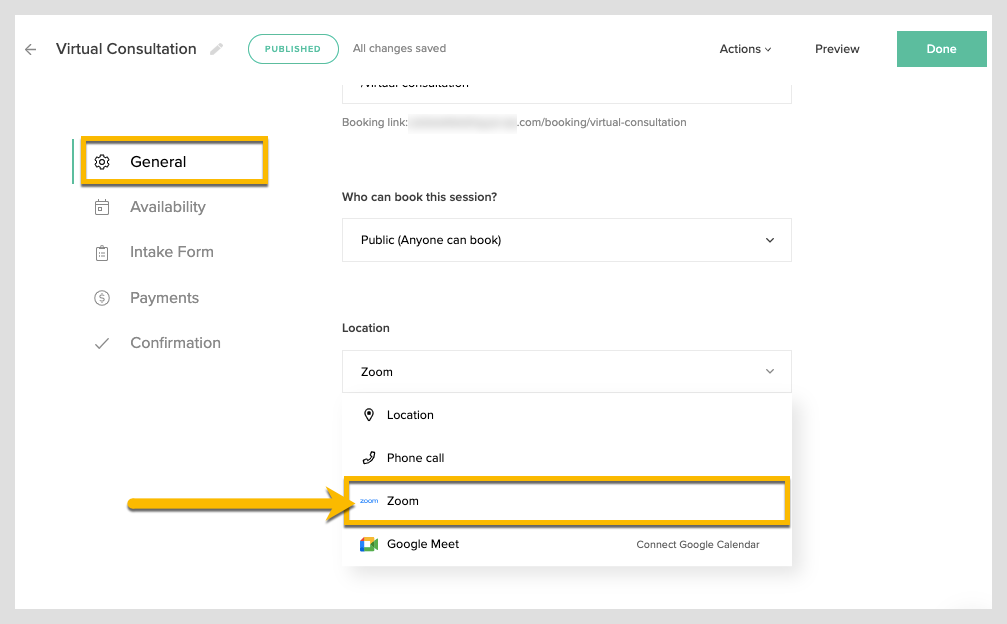Open the Payments tab

coord(164,297)
